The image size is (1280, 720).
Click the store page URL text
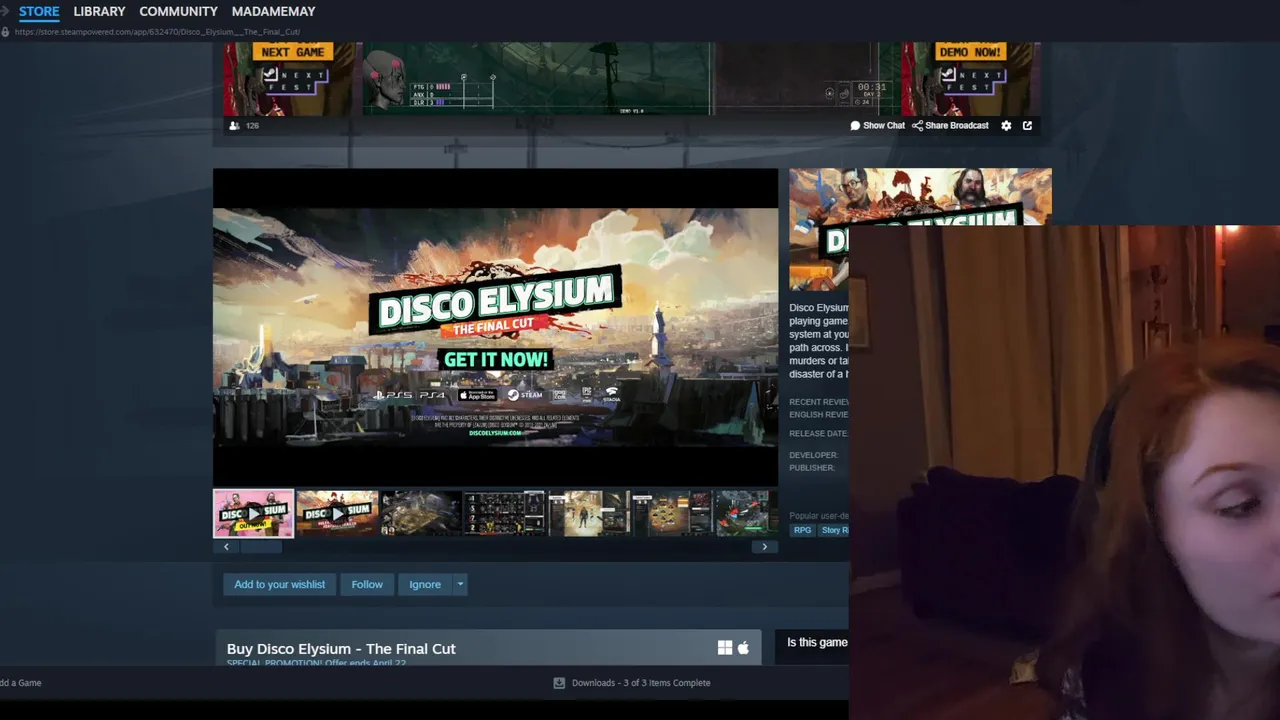click(157, 32)
